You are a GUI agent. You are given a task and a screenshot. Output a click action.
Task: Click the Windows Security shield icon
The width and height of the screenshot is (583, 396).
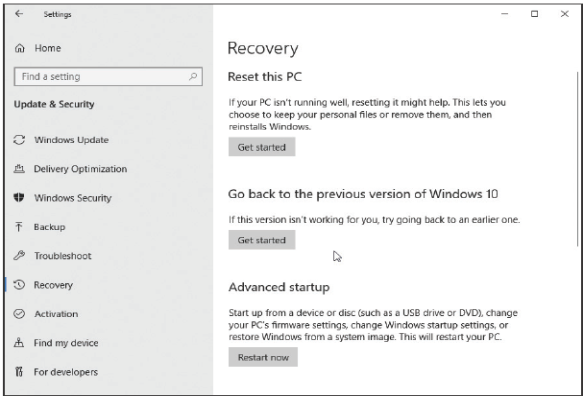(19, 197)
